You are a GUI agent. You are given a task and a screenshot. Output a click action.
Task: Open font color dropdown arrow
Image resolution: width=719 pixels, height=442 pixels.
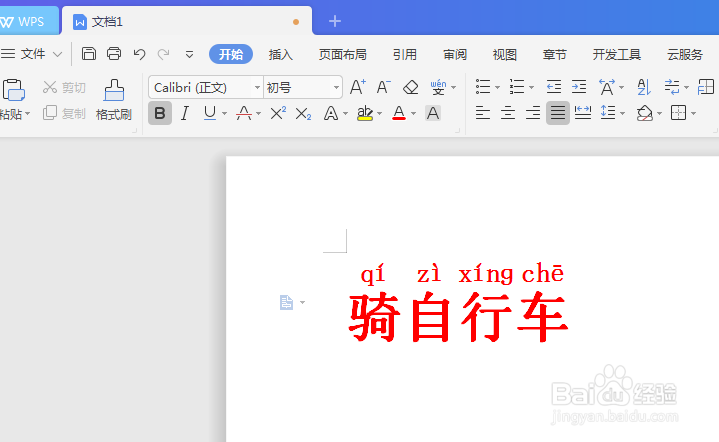(x=414, y=113)
